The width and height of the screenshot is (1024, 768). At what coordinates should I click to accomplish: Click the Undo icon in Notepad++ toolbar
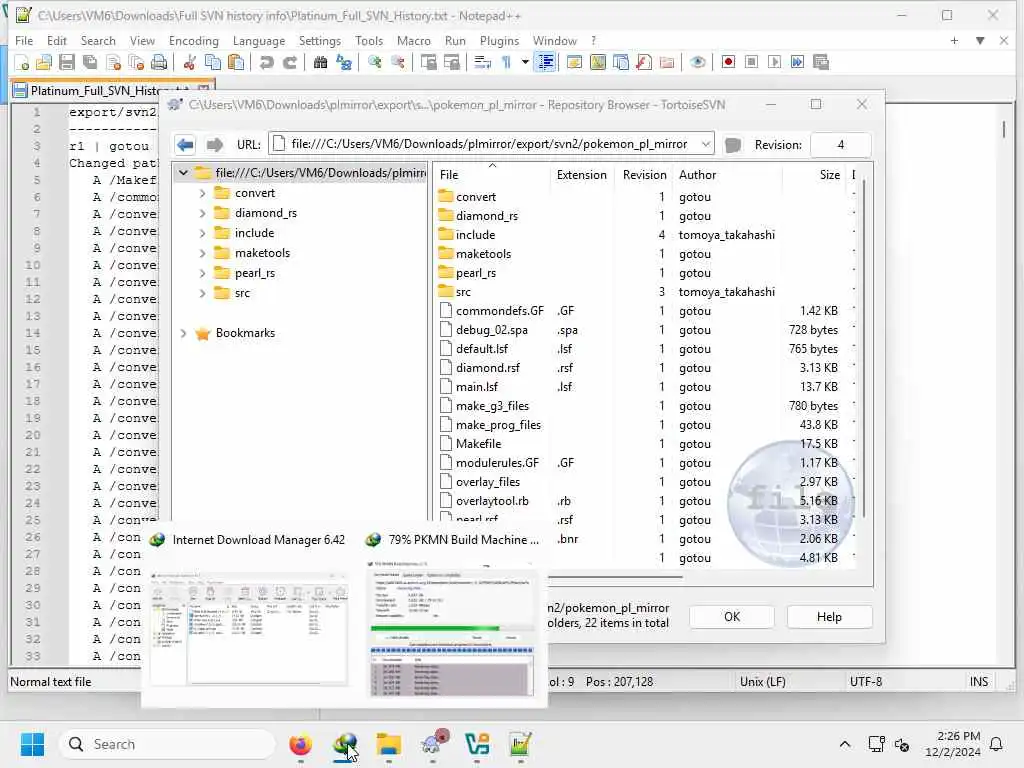tap(266, 62)
